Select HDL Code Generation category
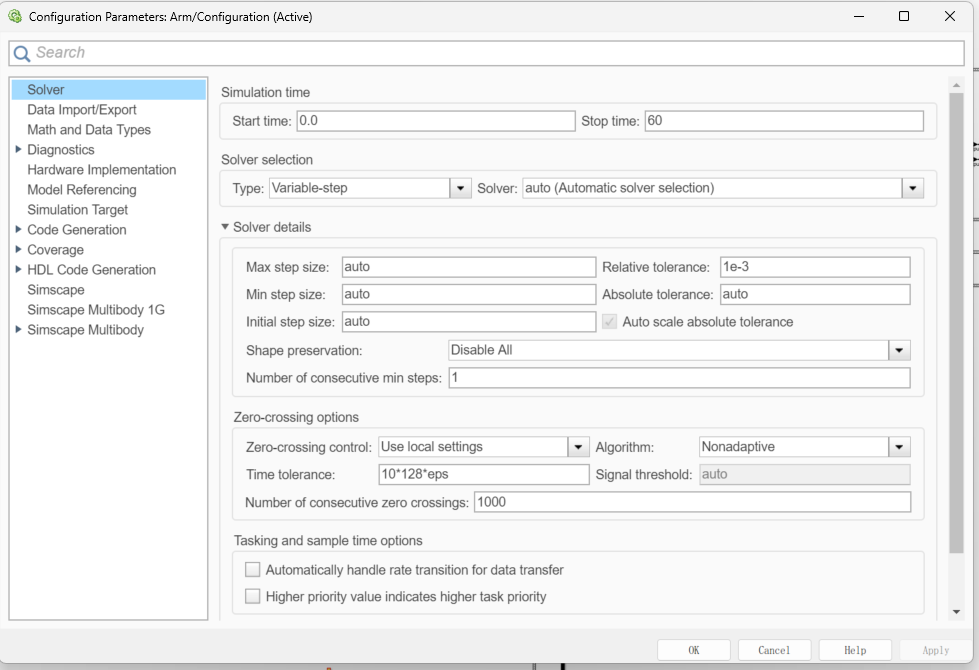979x670 pixels. tap(92, 269)
